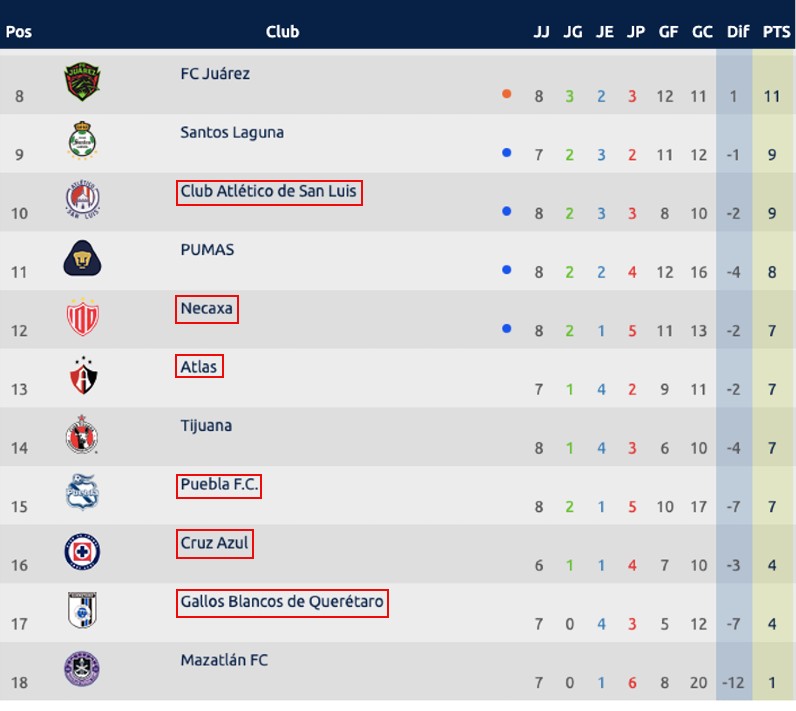Click the Dif column header
The height and width of the screenshot is (711, 796).
[x=738, y=32]
